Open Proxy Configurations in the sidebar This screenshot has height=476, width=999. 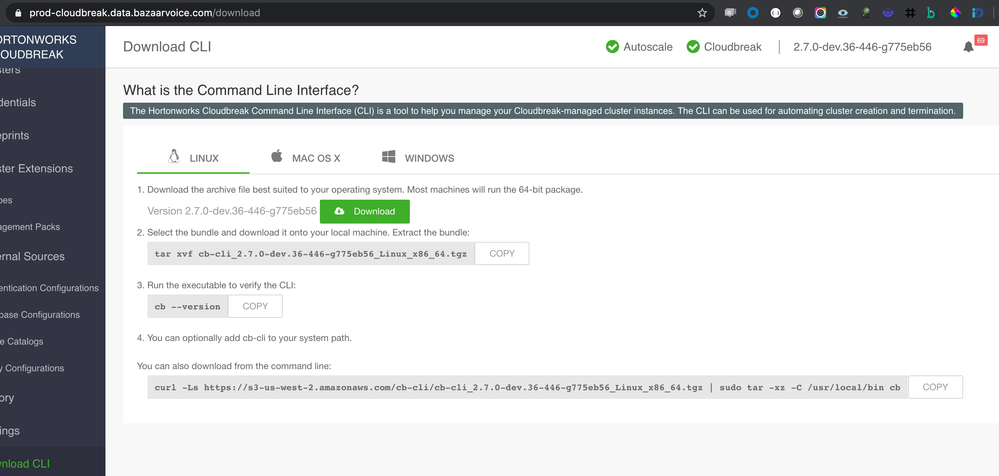(x=32, y=368)
